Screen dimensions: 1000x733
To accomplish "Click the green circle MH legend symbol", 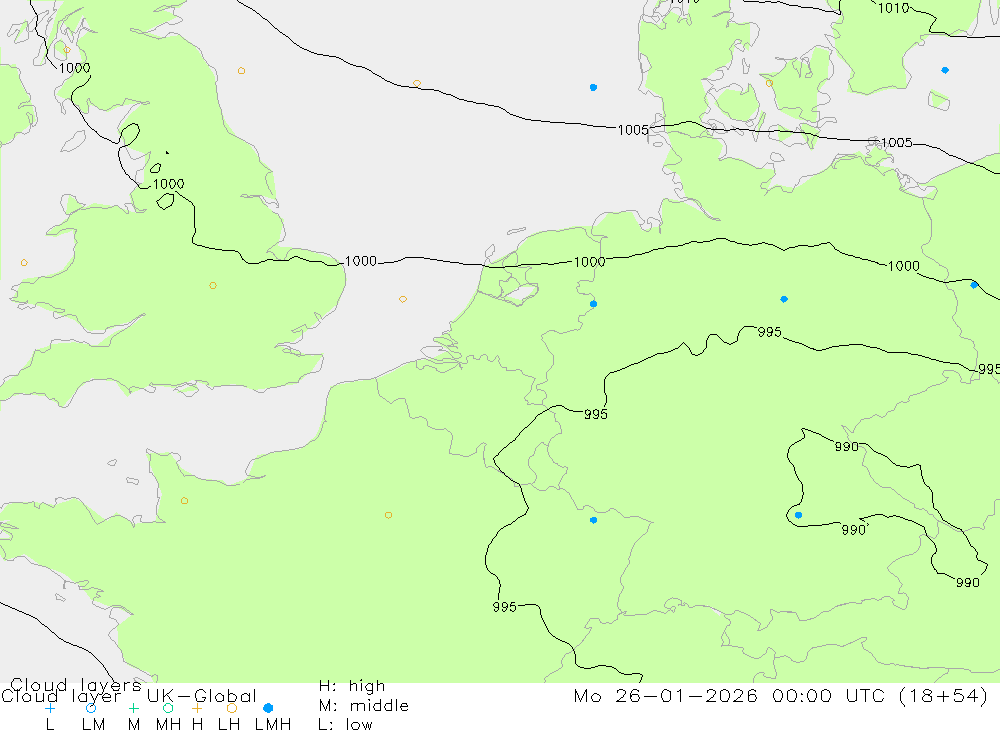I will tap(168, 708).
